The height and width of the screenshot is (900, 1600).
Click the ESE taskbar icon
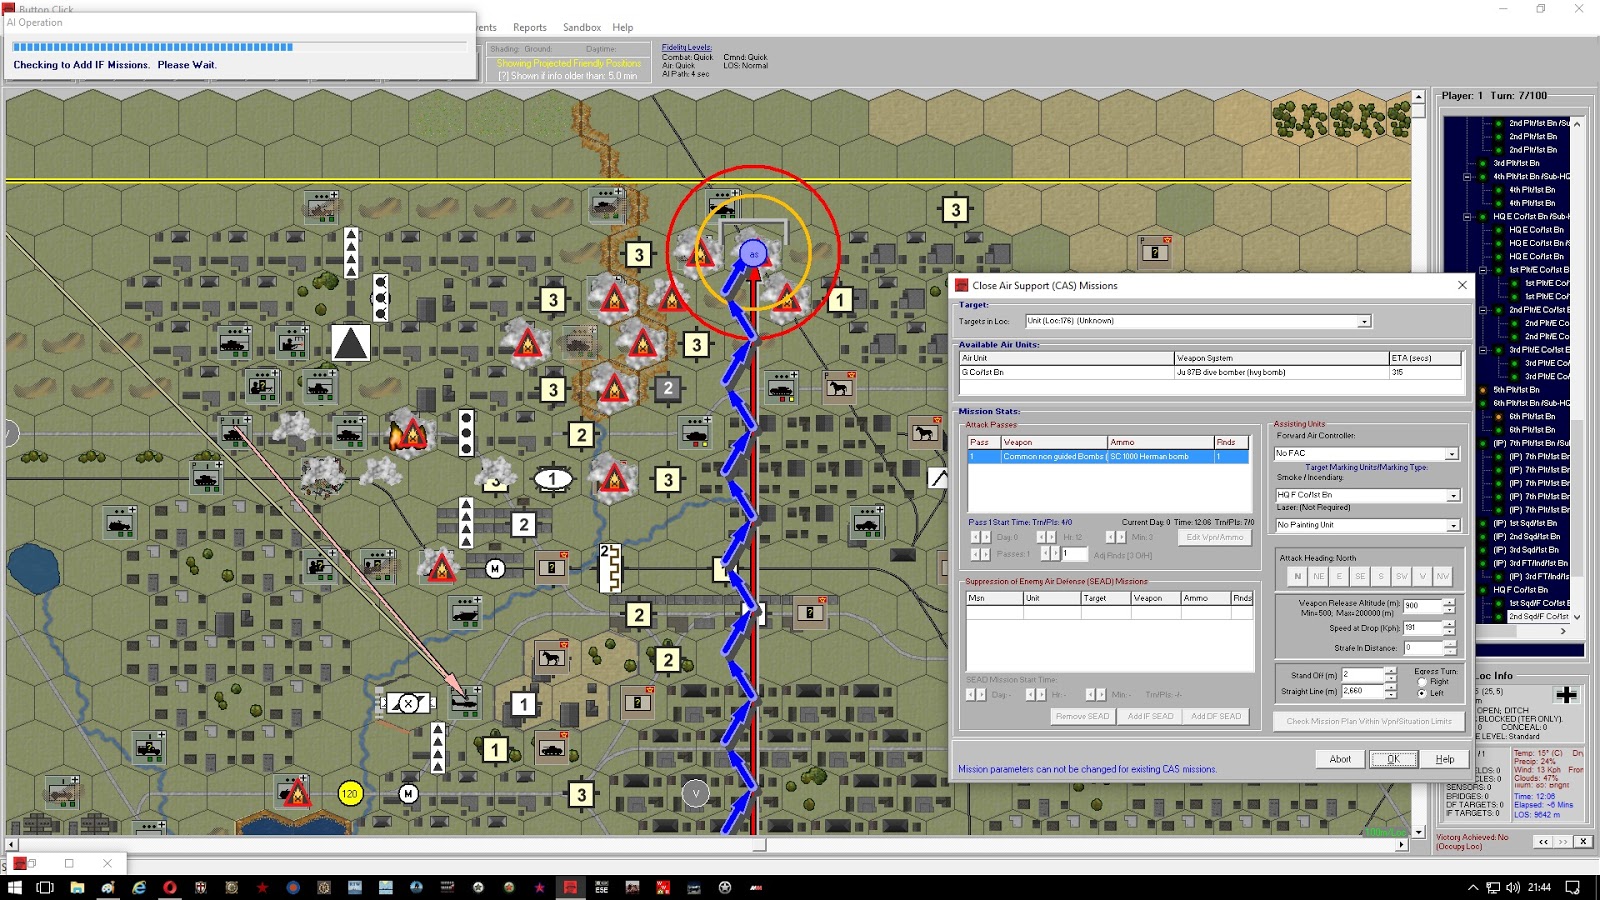click(x=601, y=887)
